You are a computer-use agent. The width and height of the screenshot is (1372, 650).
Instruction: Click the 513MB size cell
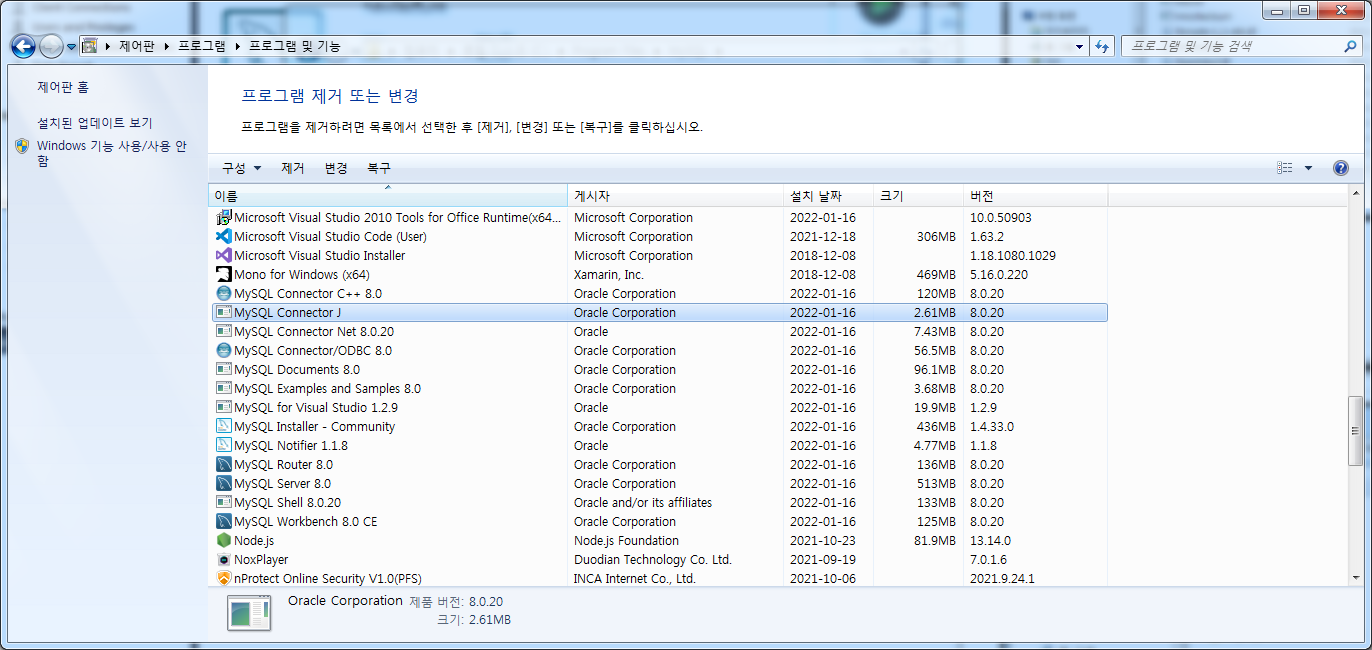point(936,484)
